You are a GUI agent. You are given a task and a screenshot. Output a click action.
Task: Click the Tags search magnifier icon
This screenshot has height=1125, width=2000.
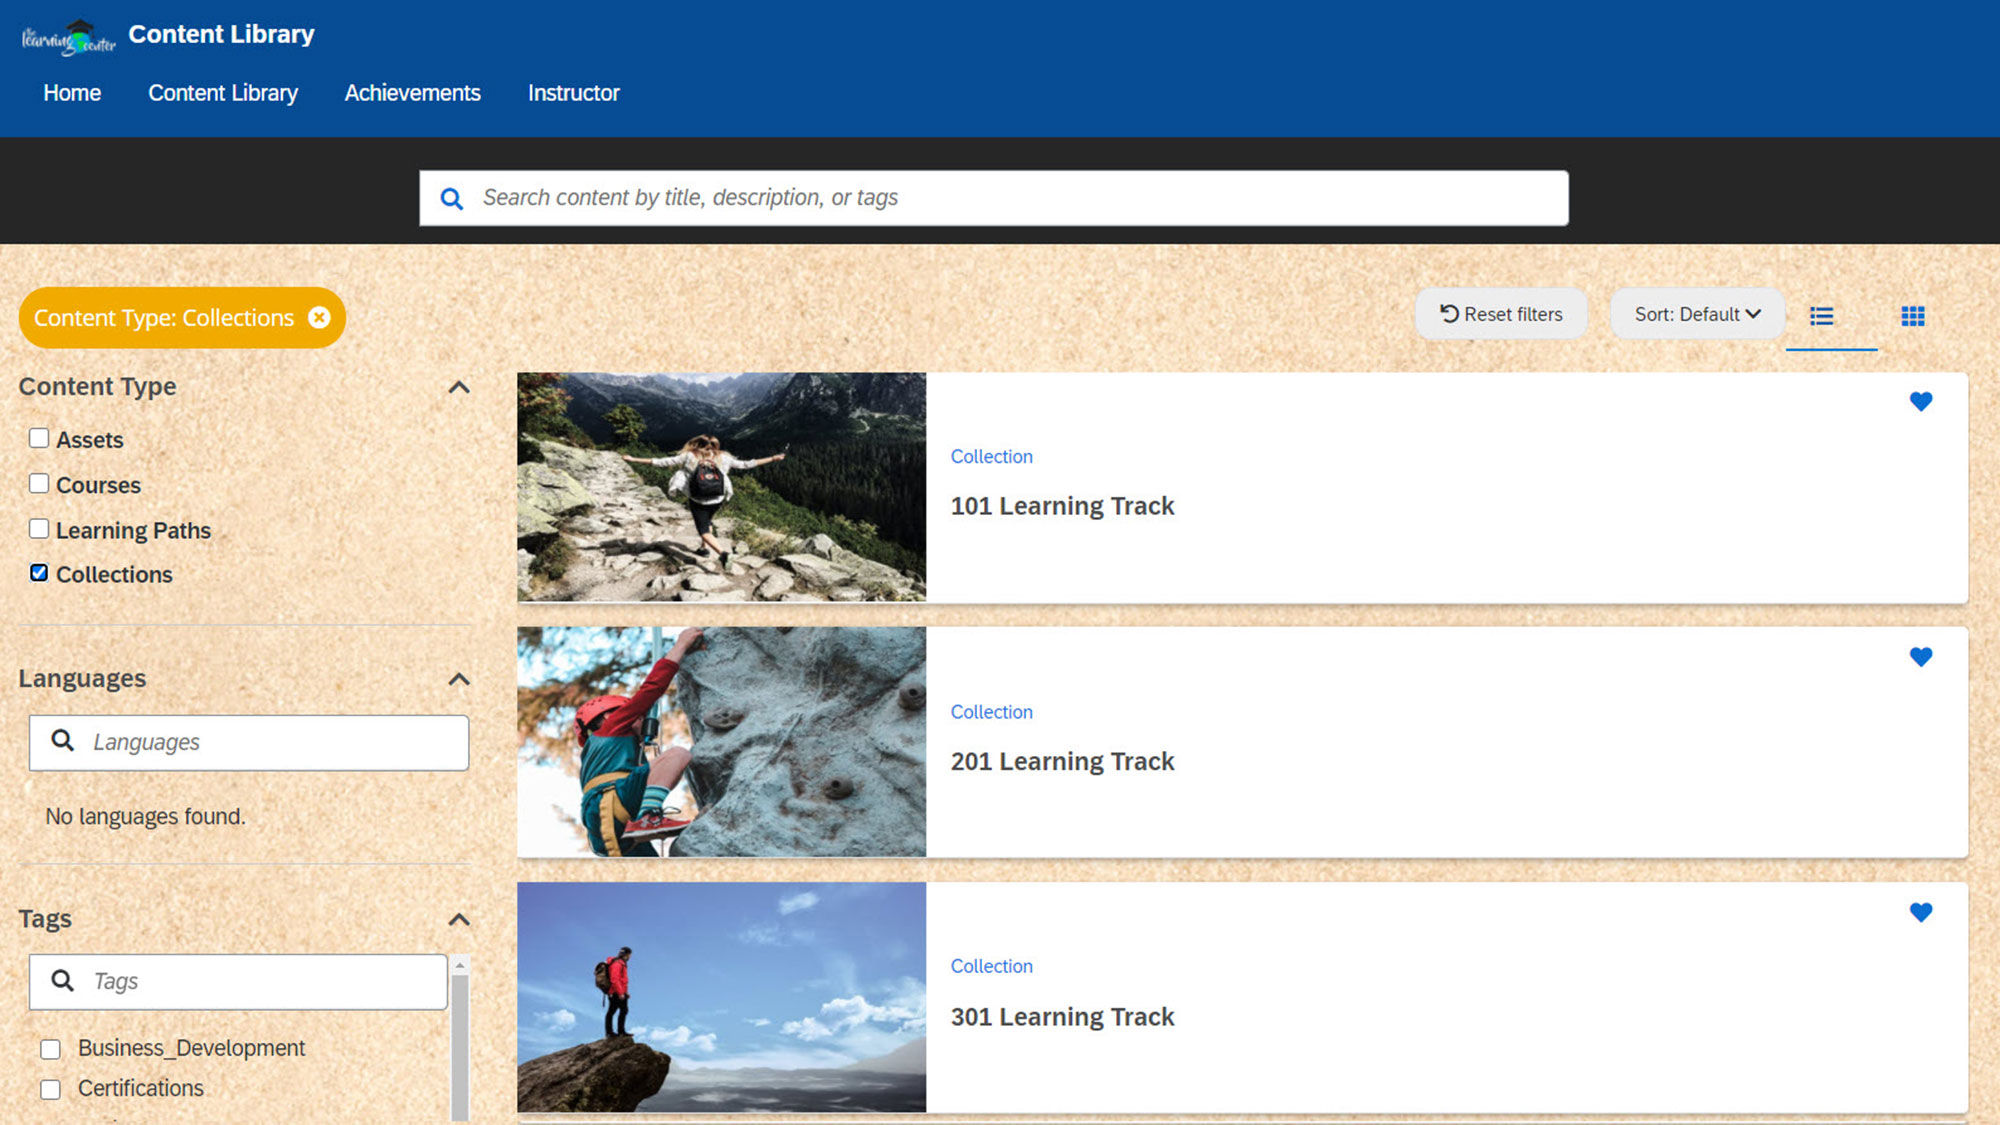(x=63, y=981)
